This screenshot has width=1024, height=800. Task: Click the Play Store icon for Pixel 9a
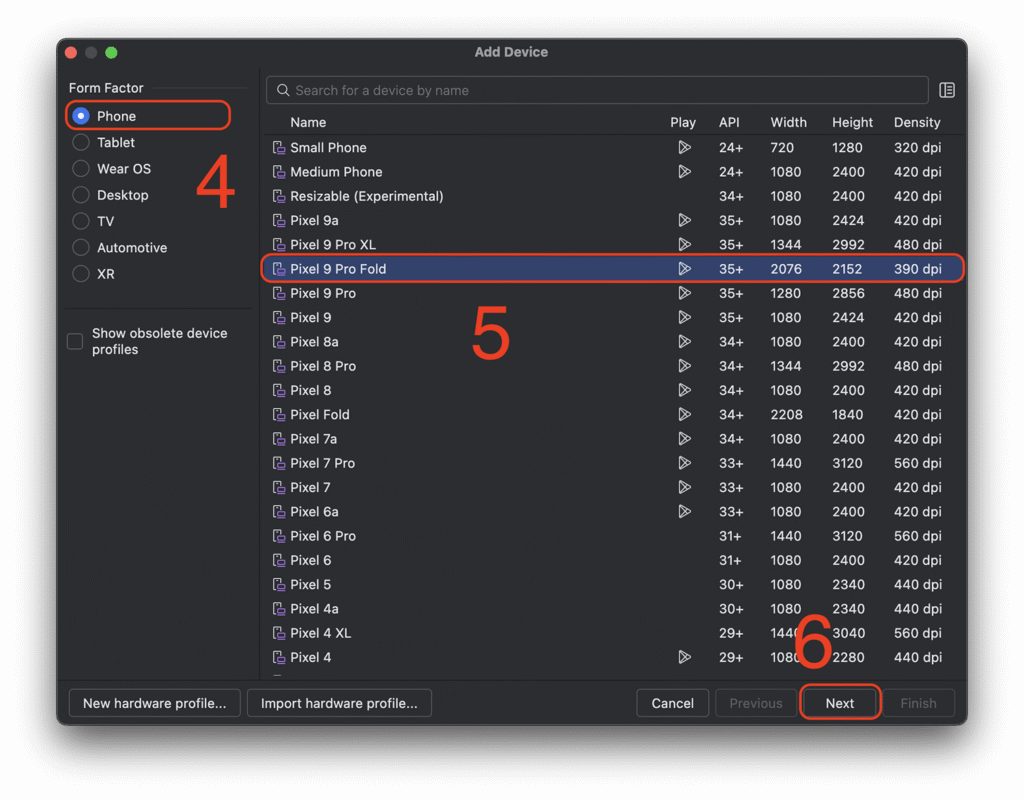pos(684,220)
